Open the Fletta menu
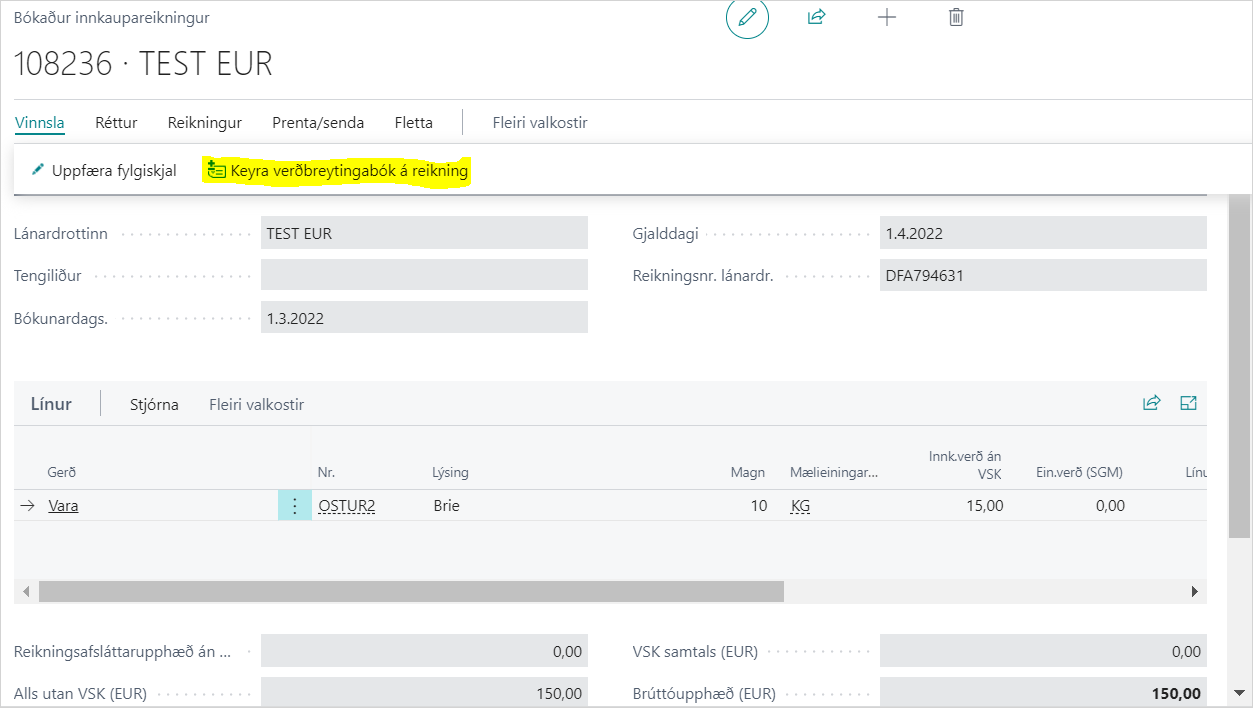 tap(414, 123)
